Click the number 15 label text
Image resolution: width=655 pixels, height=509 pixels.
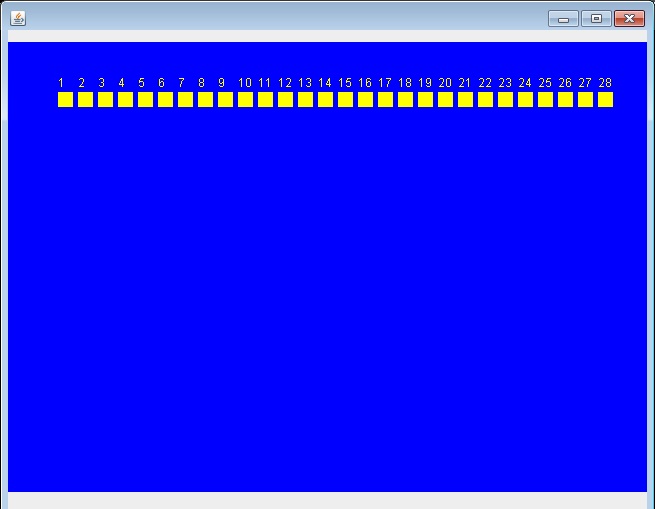345,83
